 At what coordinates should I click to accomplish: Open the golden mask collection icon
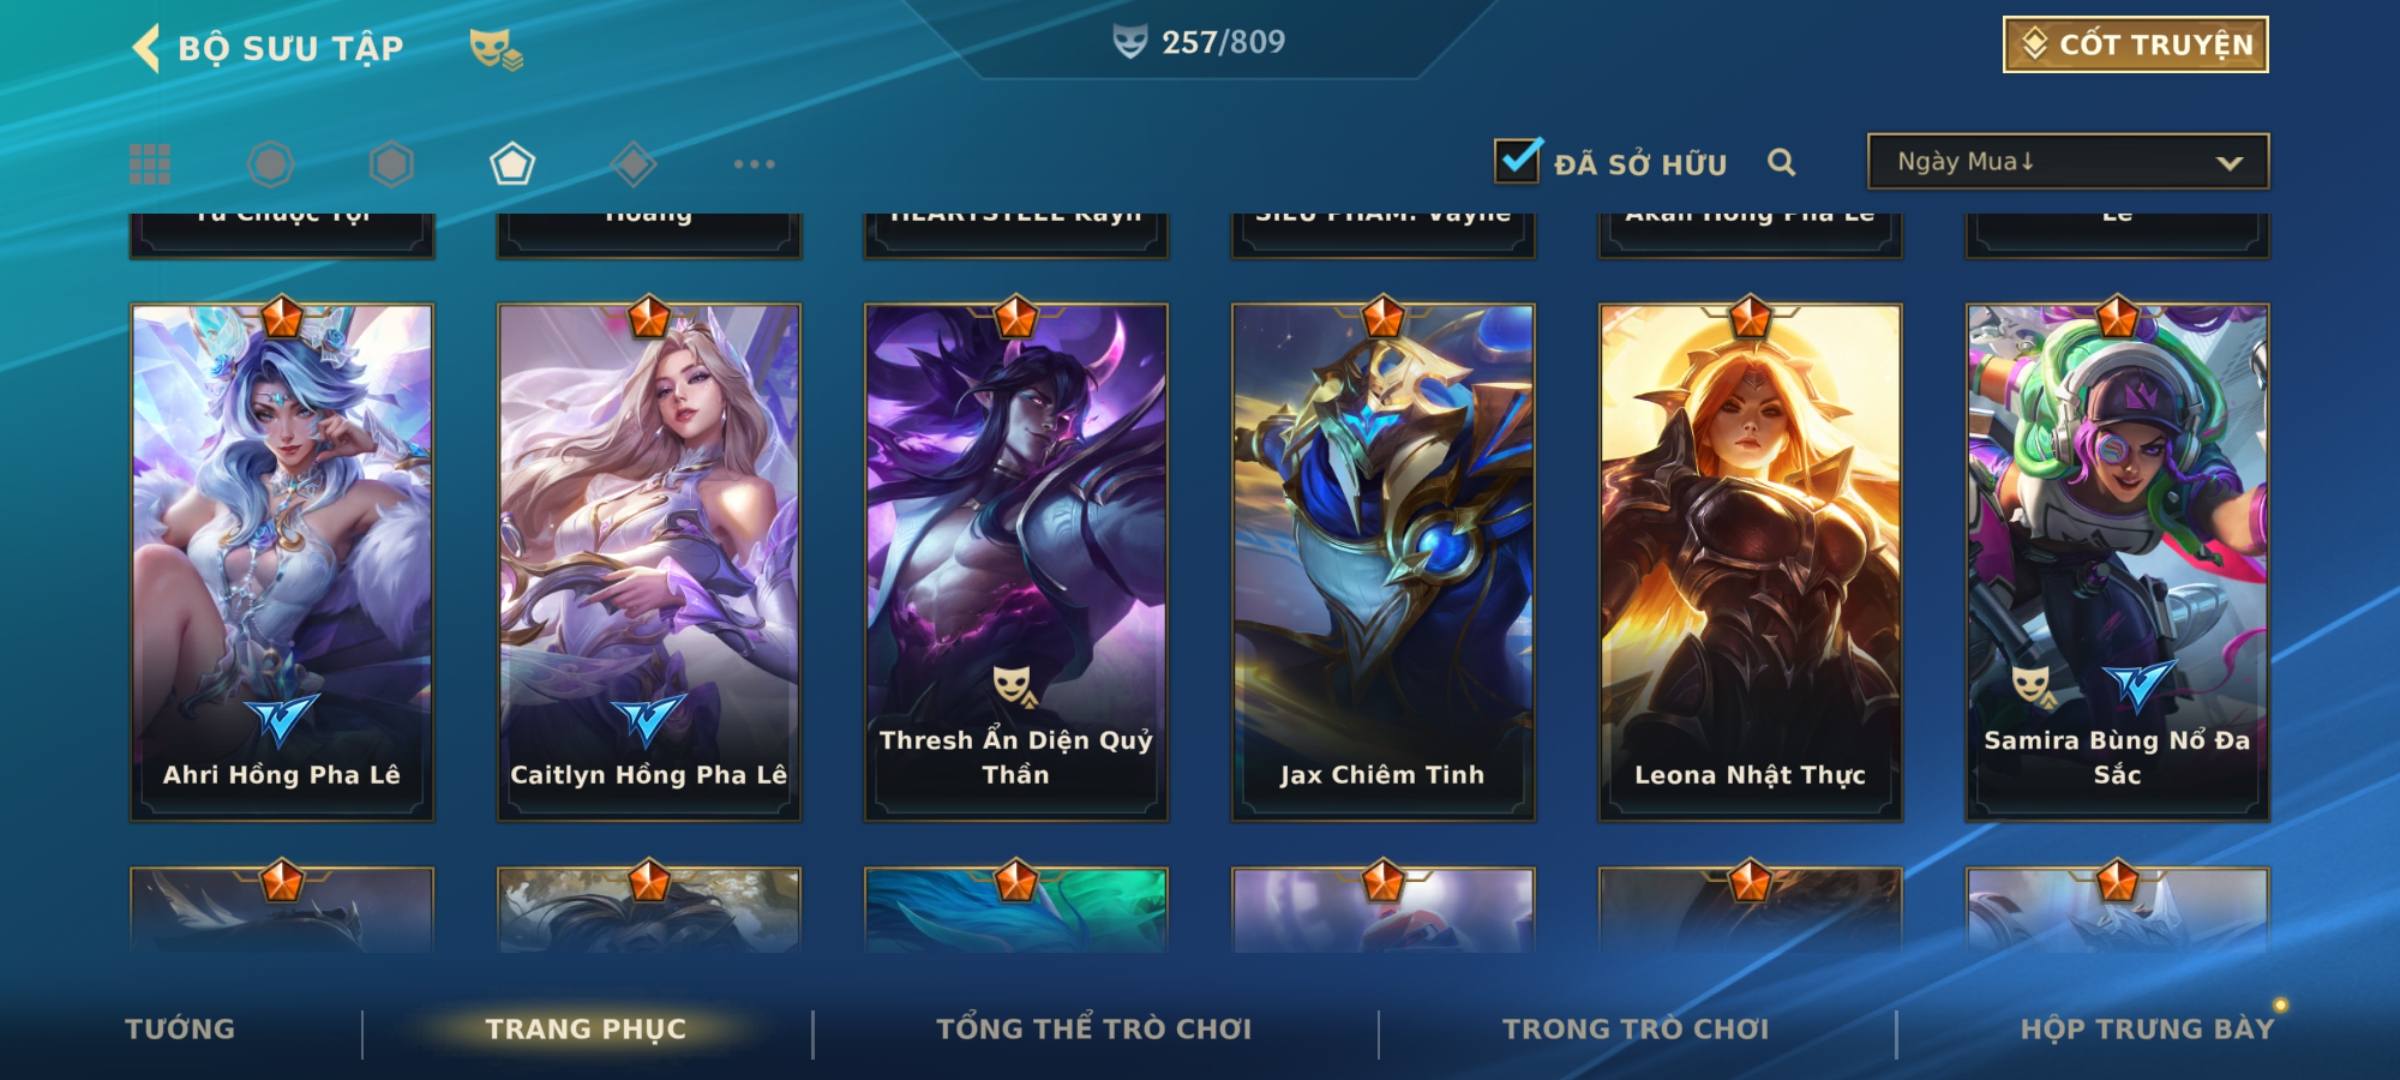pos(496,49)
